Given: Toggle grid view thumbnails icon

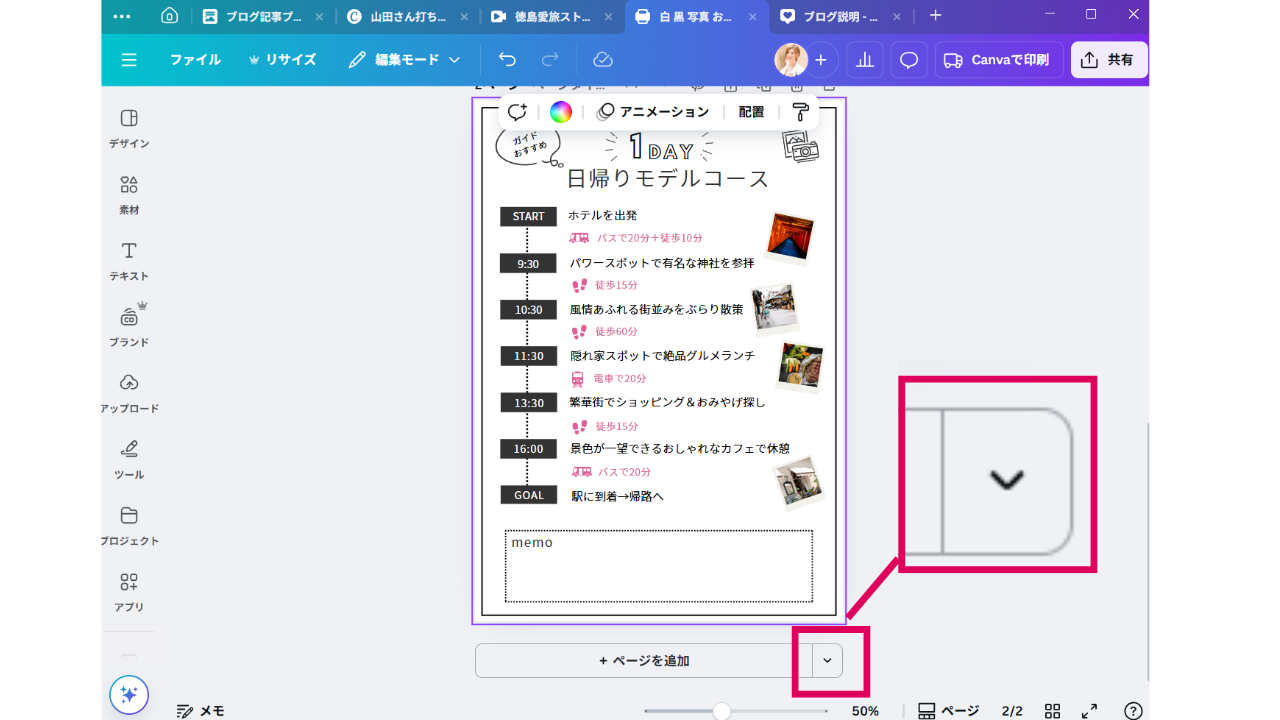Looking at the screenshot, I should [x=1052, y=711].
